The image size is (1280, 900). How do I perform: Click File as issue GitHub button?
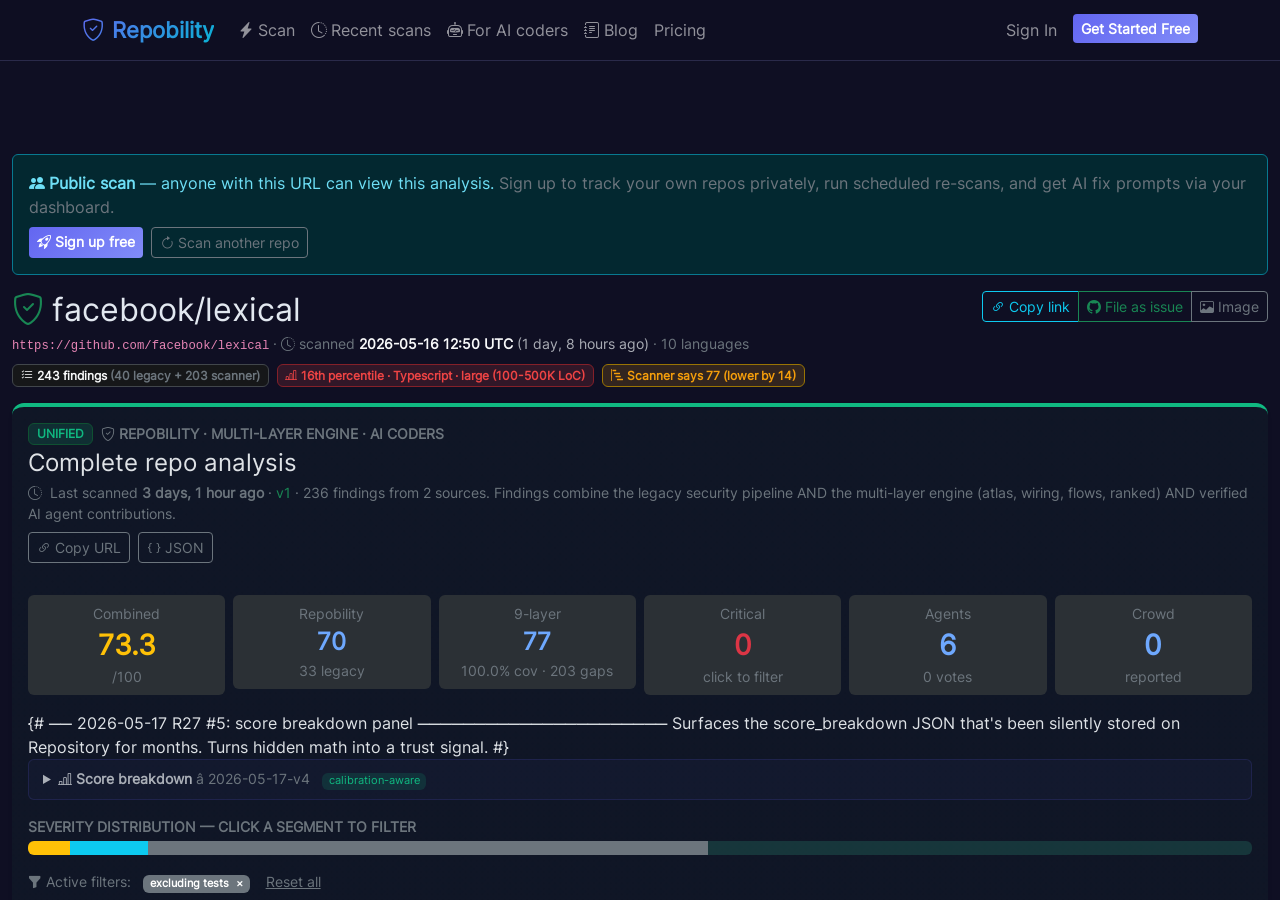(x=1135, y=307)
